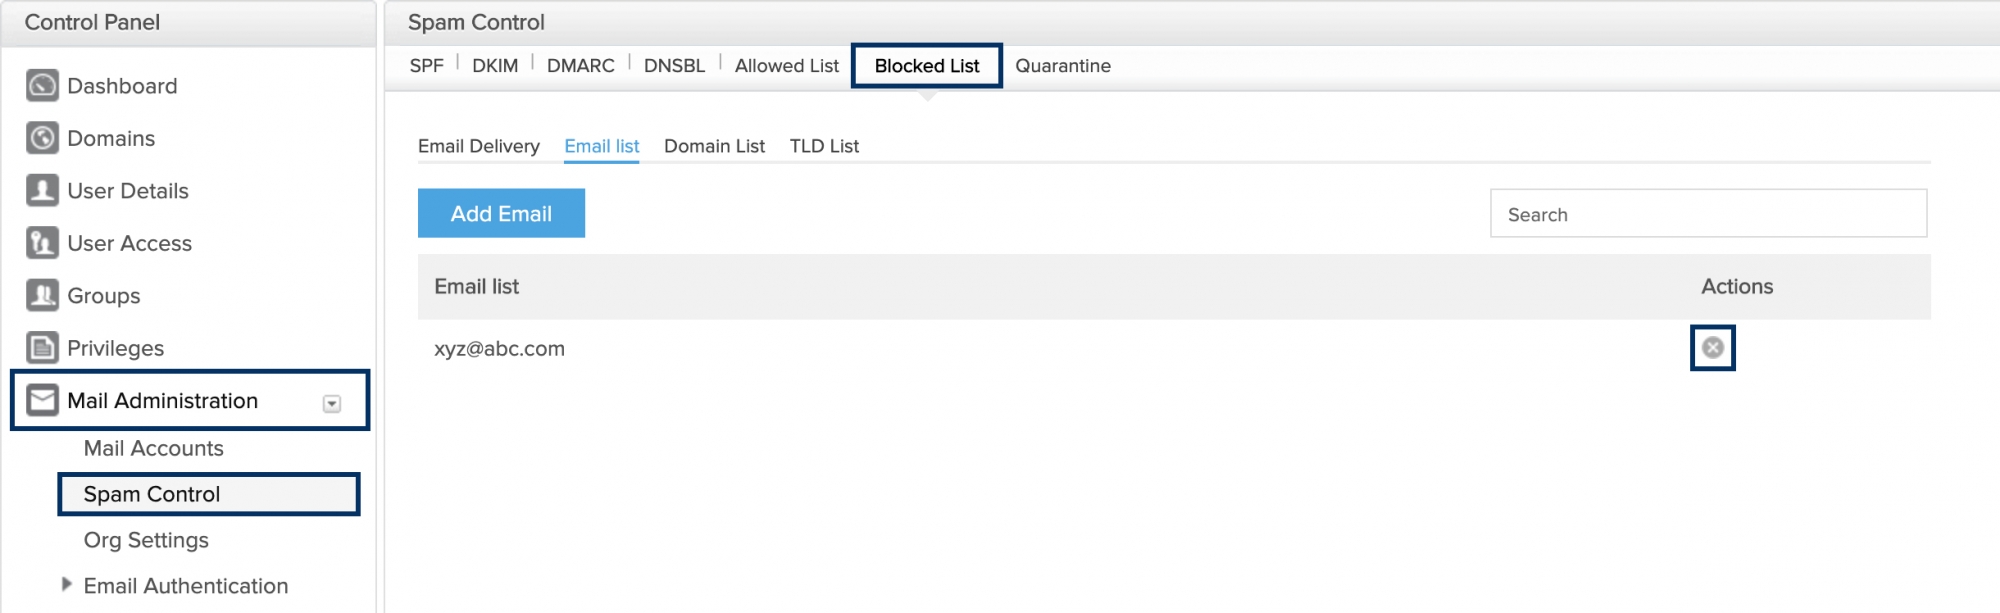Remove xyz@abc.com using the delete icon
Image resolution: width=2000 pixels, height=613 pixels.
pyautogui.click(x=1712, y=348)
